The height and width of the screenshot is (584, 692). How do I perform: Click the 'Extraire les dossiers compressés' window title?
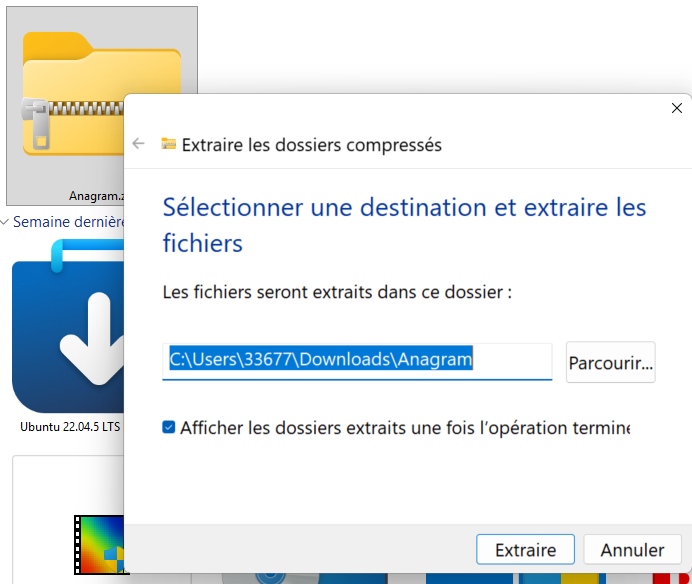coord(311,145)
